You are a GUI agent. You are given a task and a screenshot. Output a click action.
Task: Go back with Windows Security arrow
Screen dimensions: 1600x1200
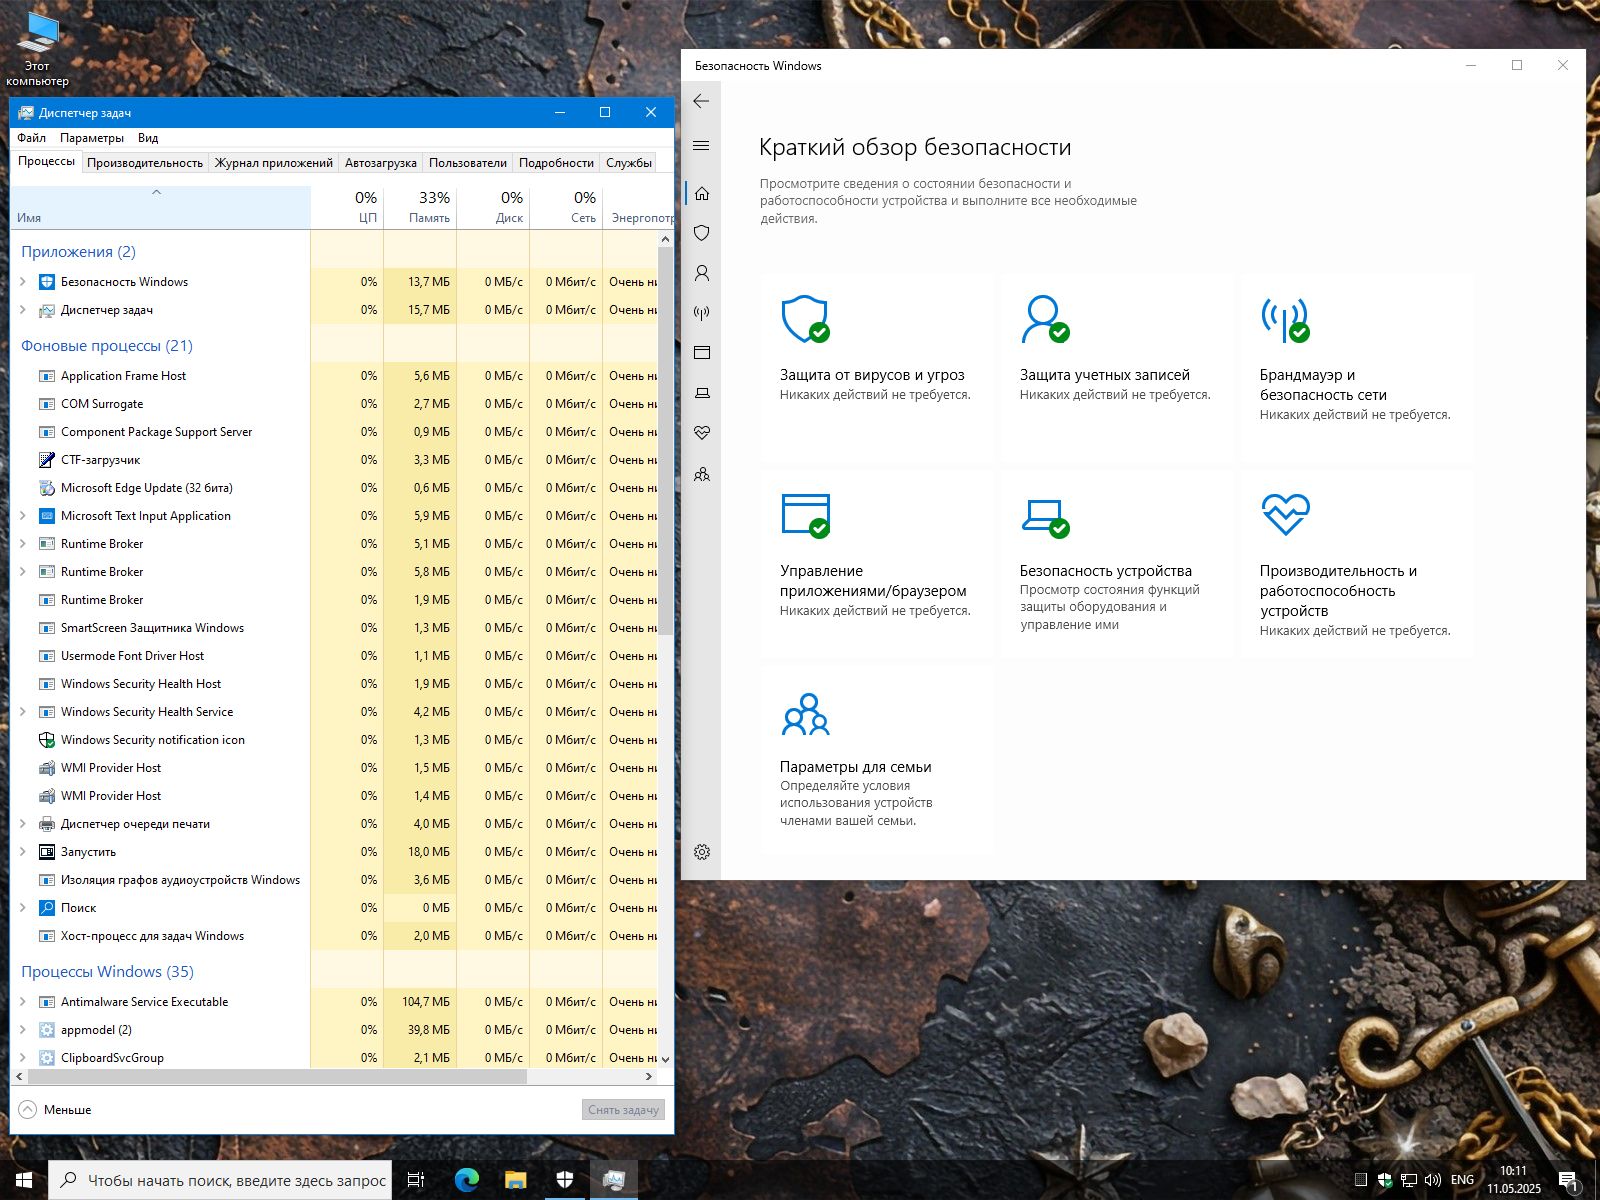tap(701, 101)
